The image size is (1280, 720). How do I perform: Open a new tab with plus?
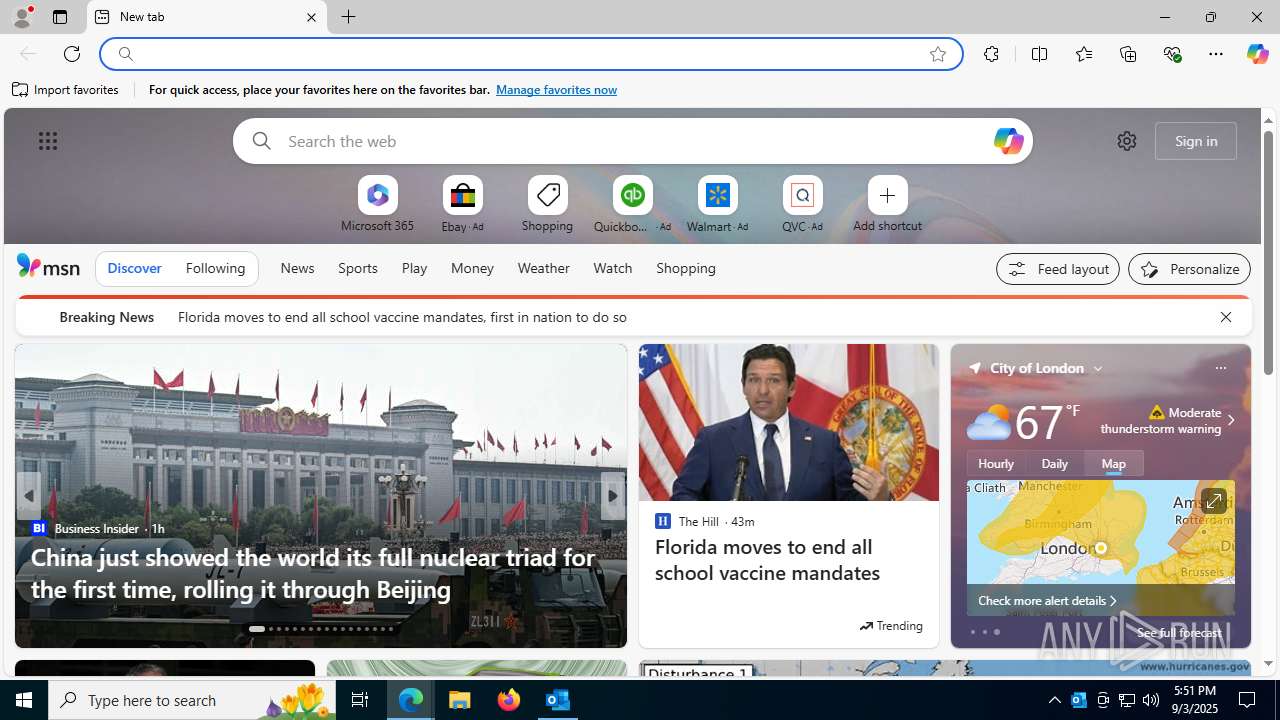[x=349, y=17]
